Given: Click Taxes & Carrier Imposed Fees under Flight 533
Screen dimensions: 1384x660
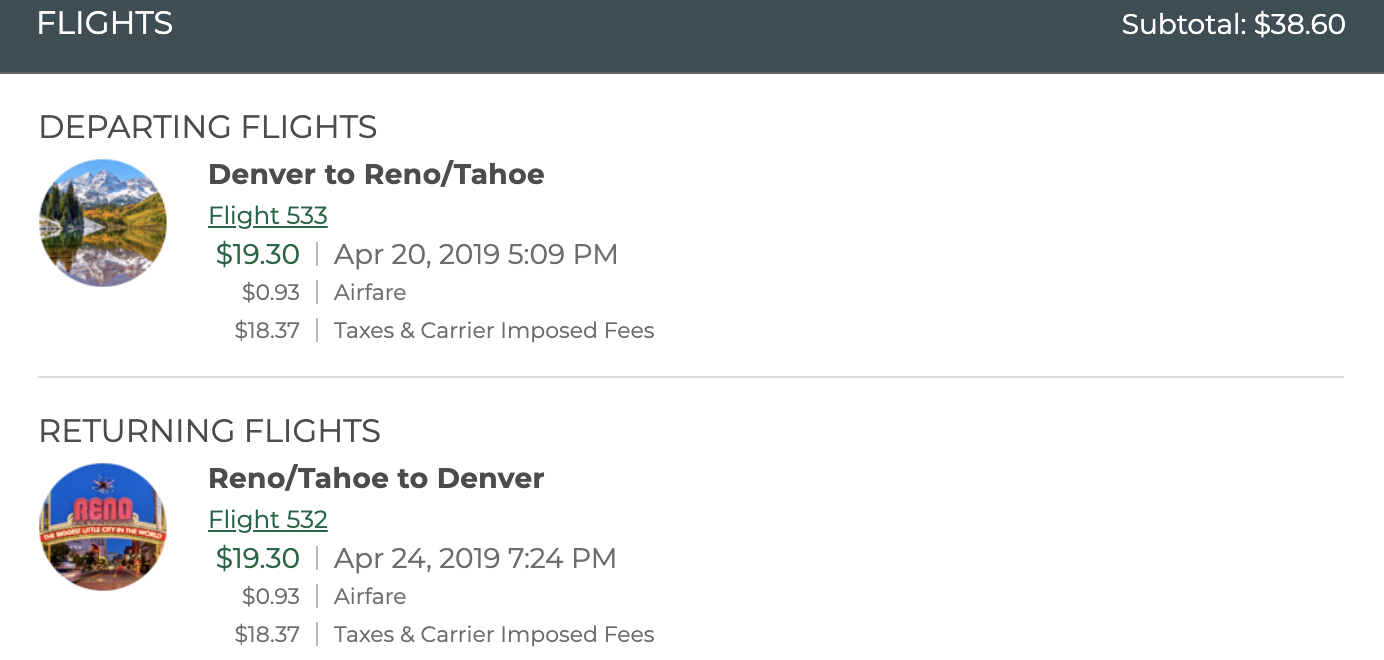Looking at the screenshot, I should pyautogui.click(x=494, y=331).
